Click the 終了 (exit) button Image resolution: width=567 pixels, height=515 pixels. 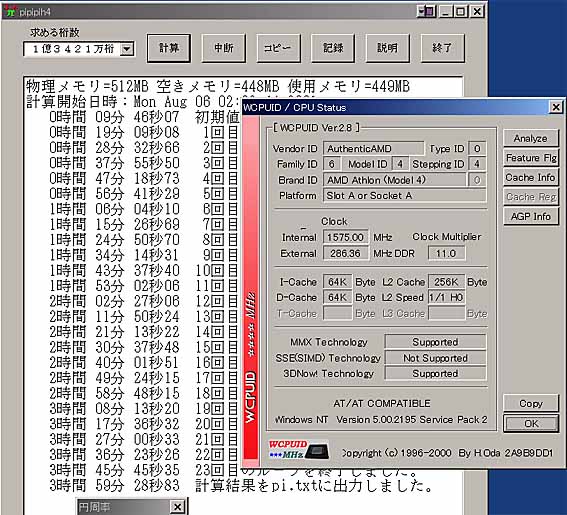tap(443, 48)
